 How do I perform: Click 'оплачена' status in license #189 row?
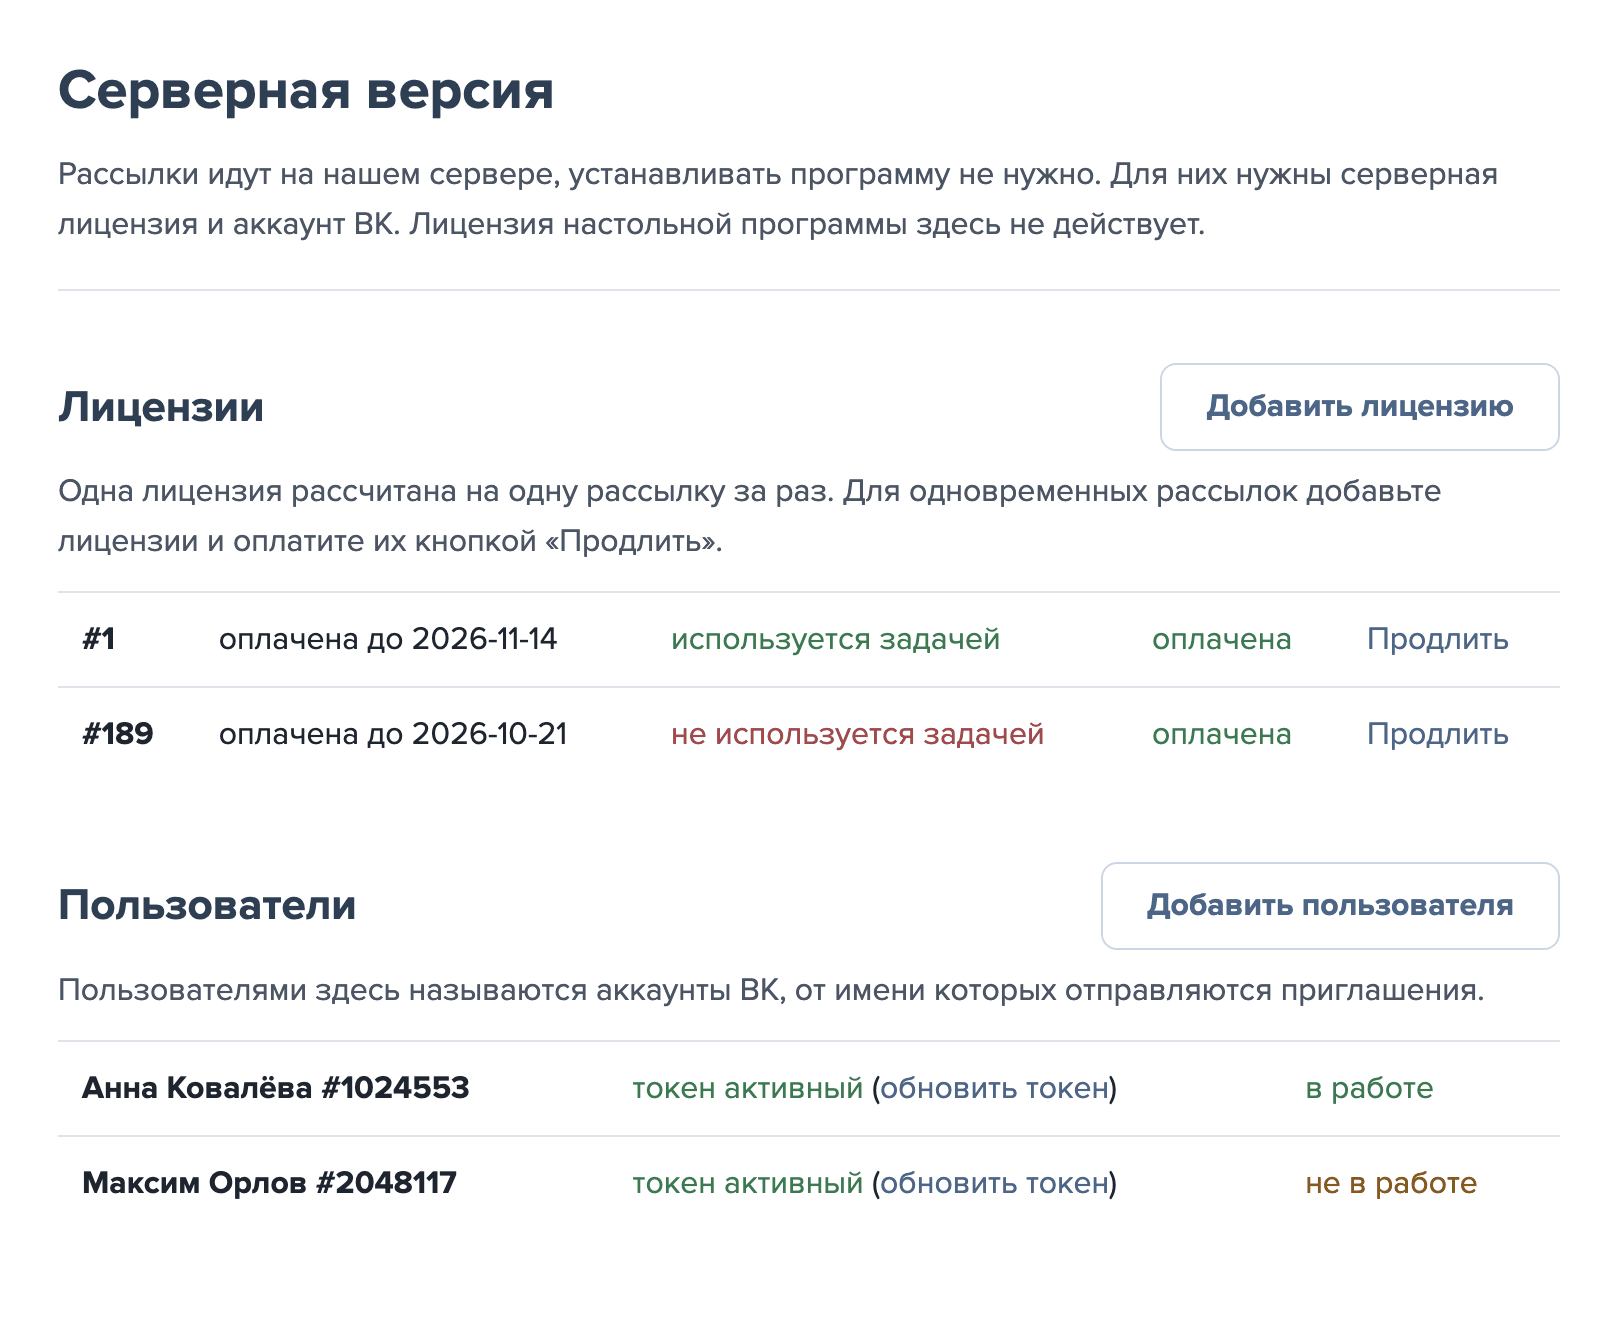(x=1221, y=735)
